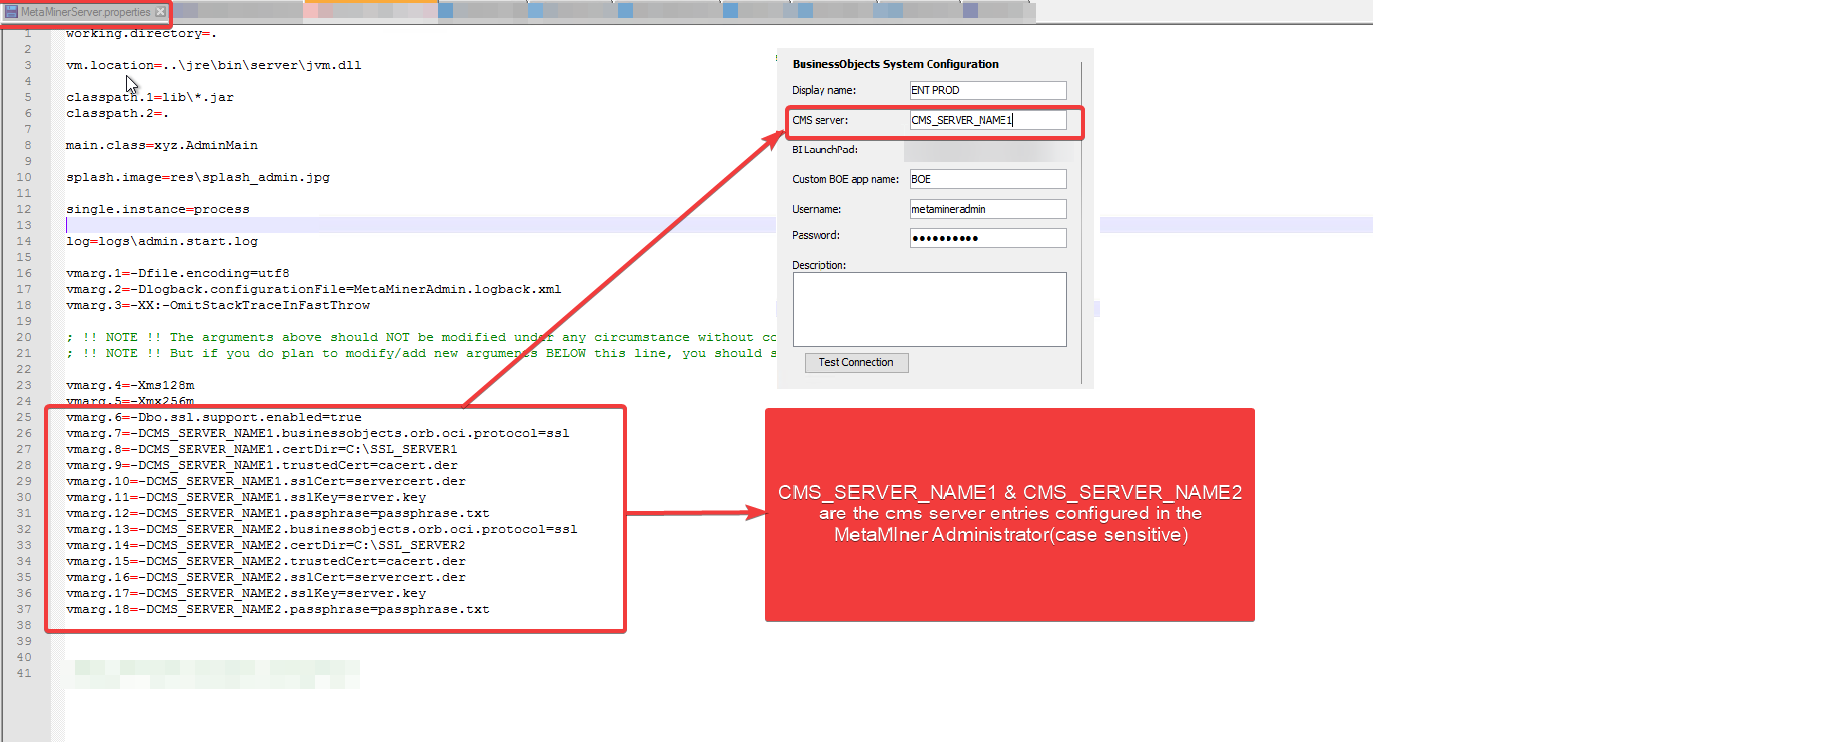
Task: Click the vmarg.7 CMS_SERVER_NAME1 orb.oci.protocol line
Action: [x=318, y=434]
